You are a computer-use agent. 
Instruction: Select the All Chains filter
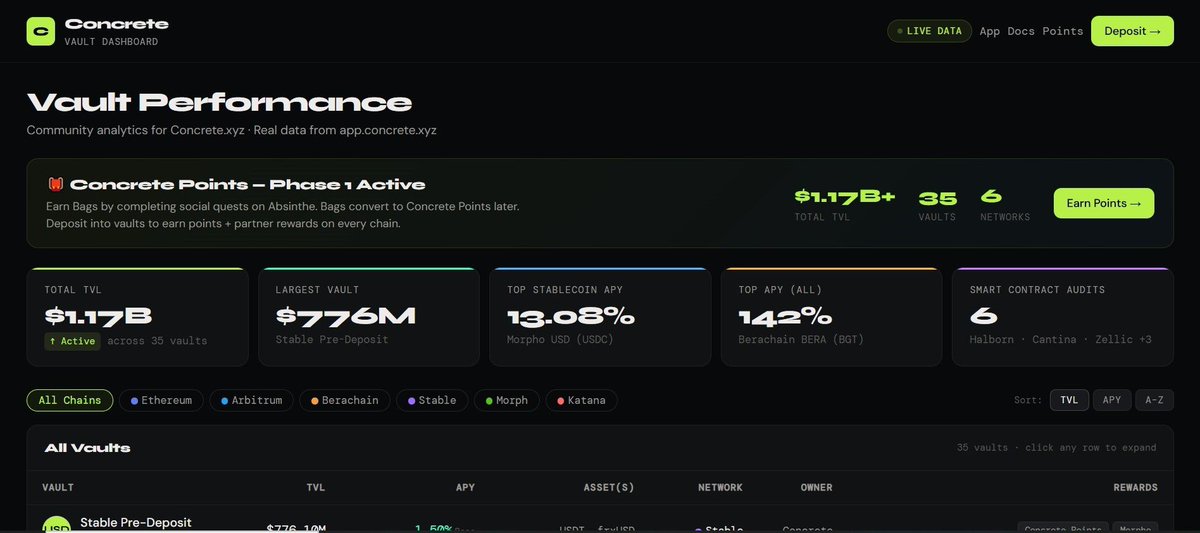[70, 400]
